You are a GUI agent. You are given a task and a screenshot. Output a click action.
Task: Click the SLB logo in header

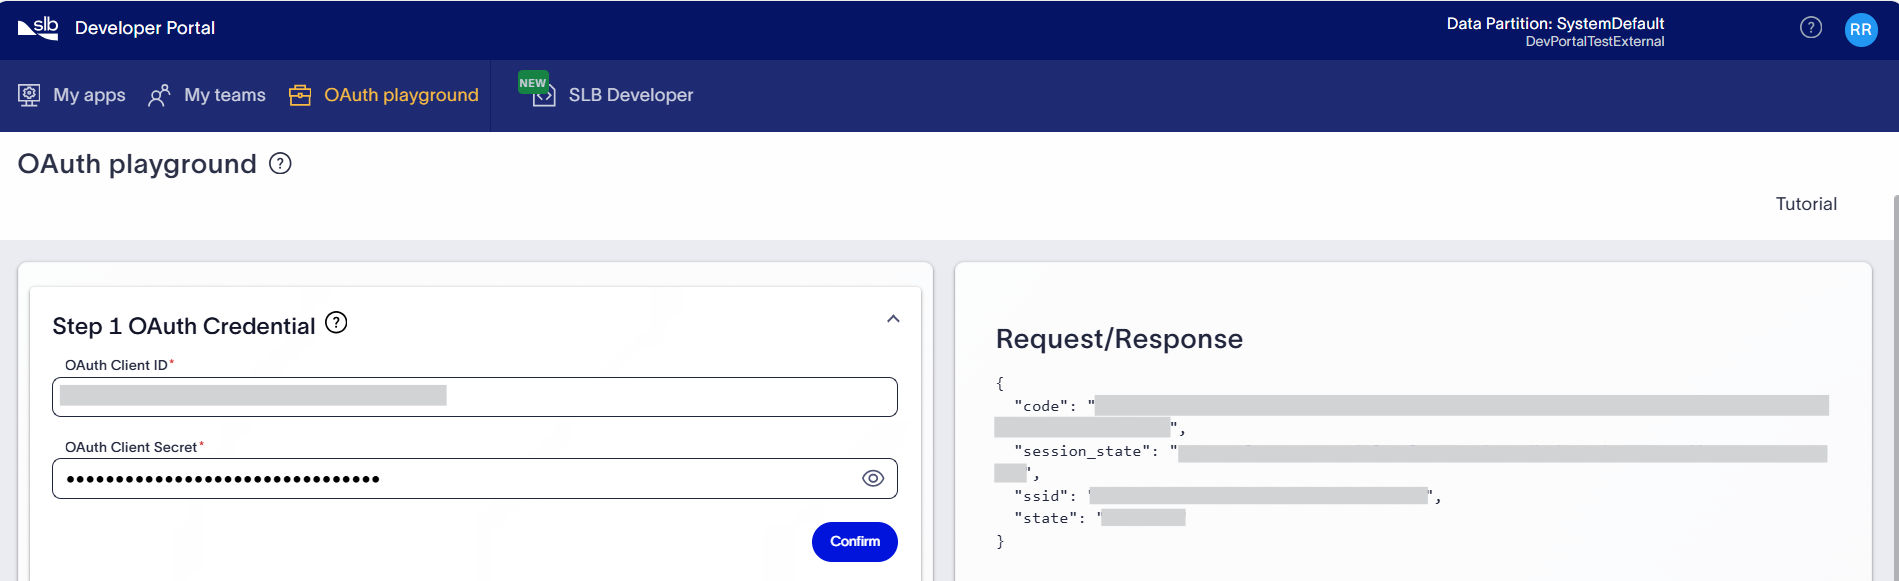click(39, 28)
